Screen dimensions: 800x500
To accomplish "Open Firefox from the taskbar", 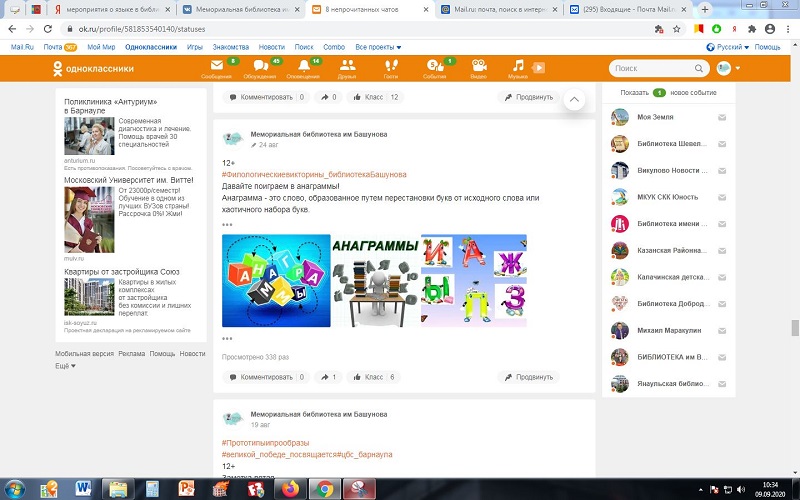I will tap(290, 489).
